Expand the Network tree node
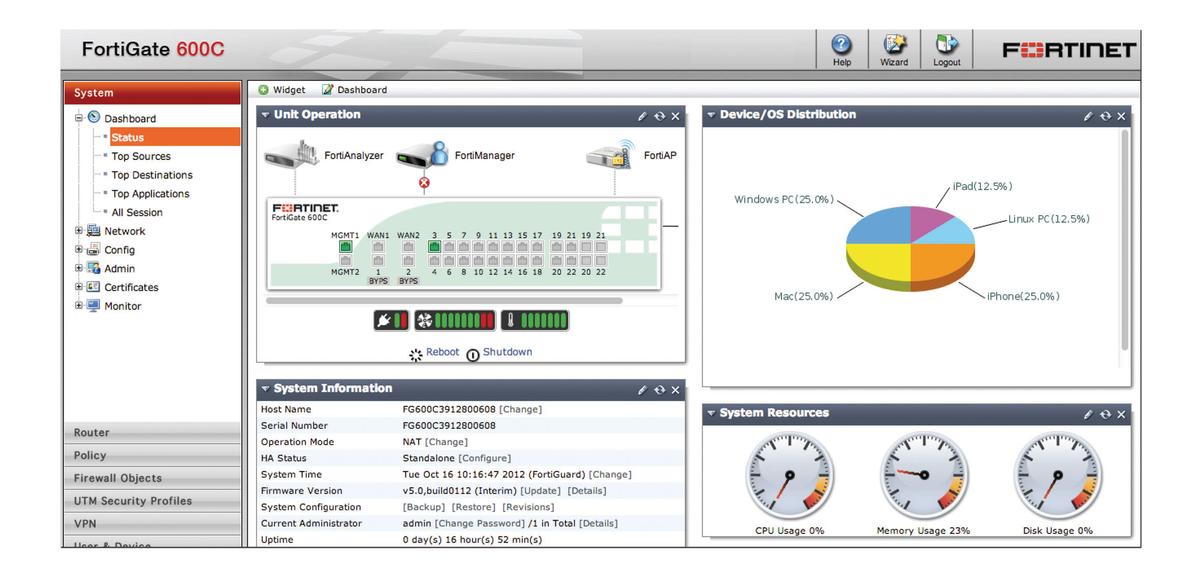 click(x=79, y=231)
